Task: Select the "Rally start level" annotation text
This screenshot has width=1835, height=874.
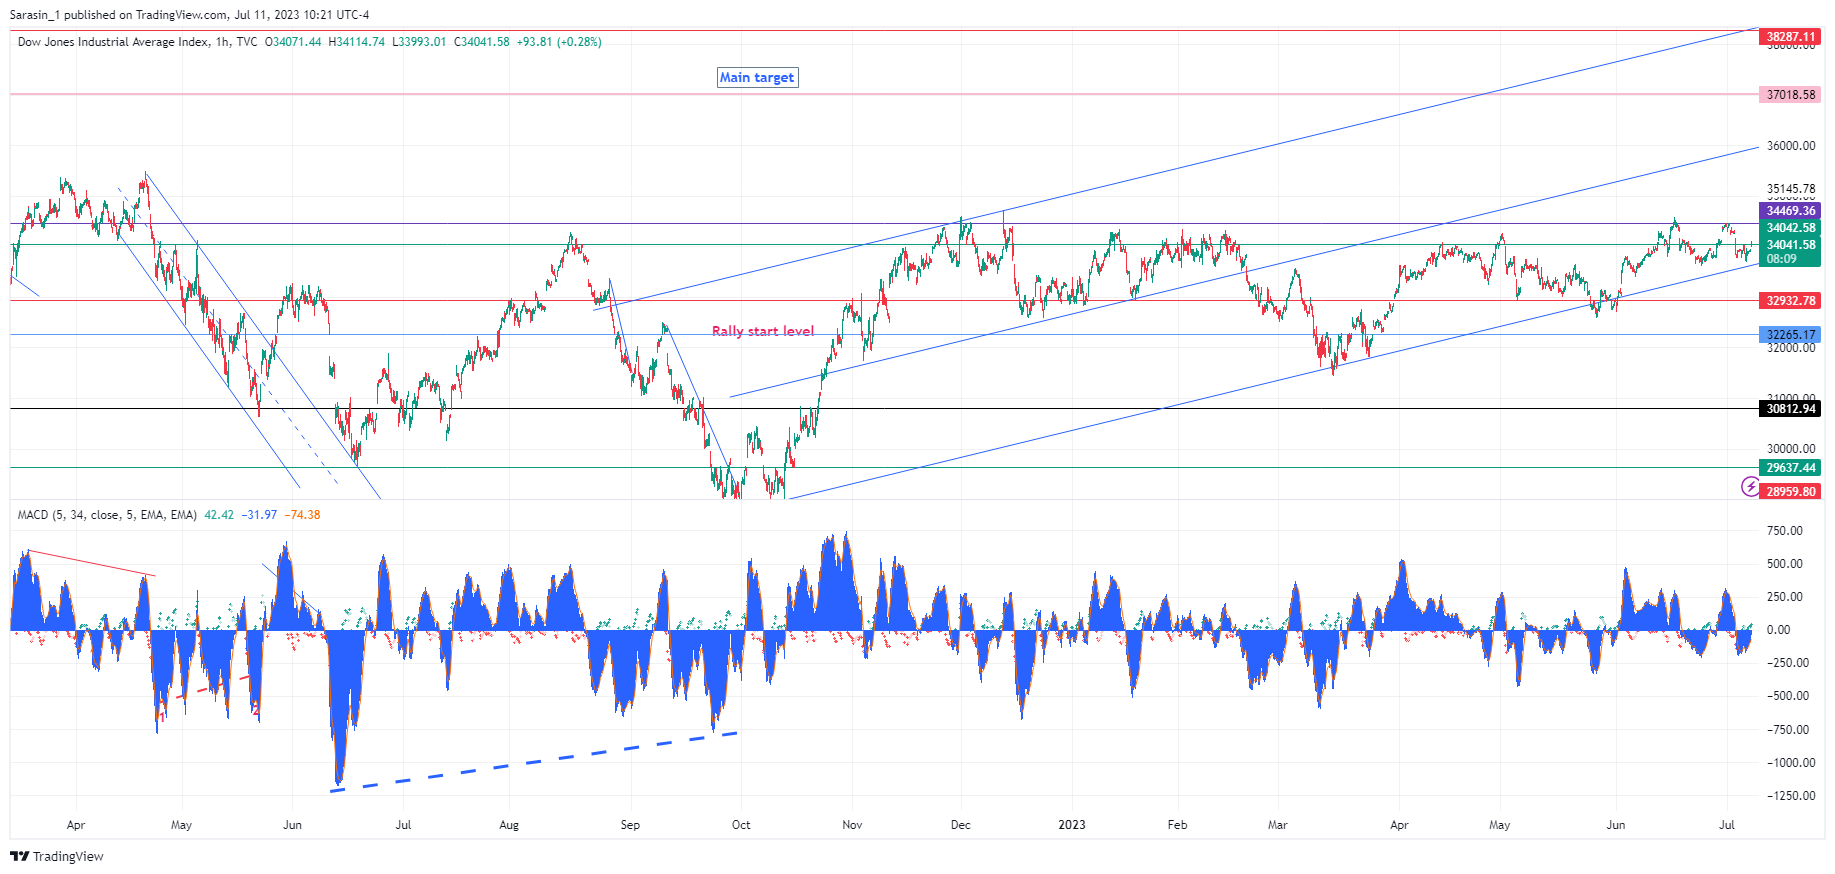Action: 763,331
